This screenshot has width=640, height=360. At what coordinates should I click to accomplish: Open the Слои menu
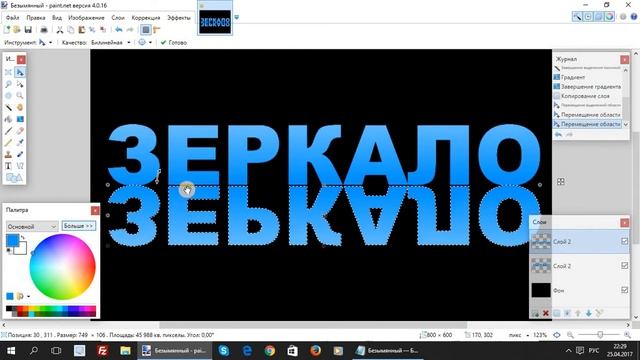coord(118,18)
